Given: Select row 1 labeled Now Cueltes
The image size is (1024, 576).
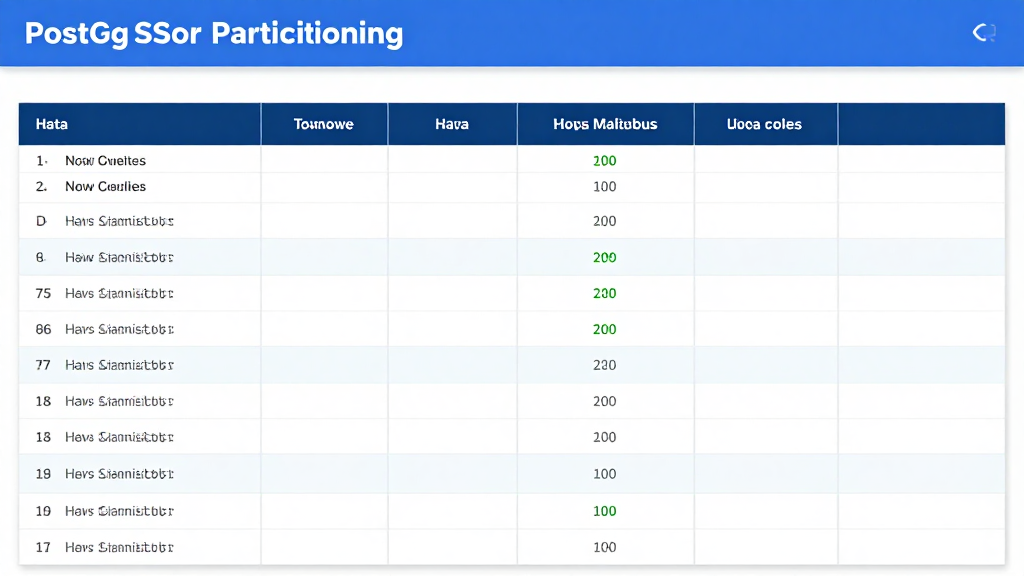Looking at the screenshot, I should point(105,160).
